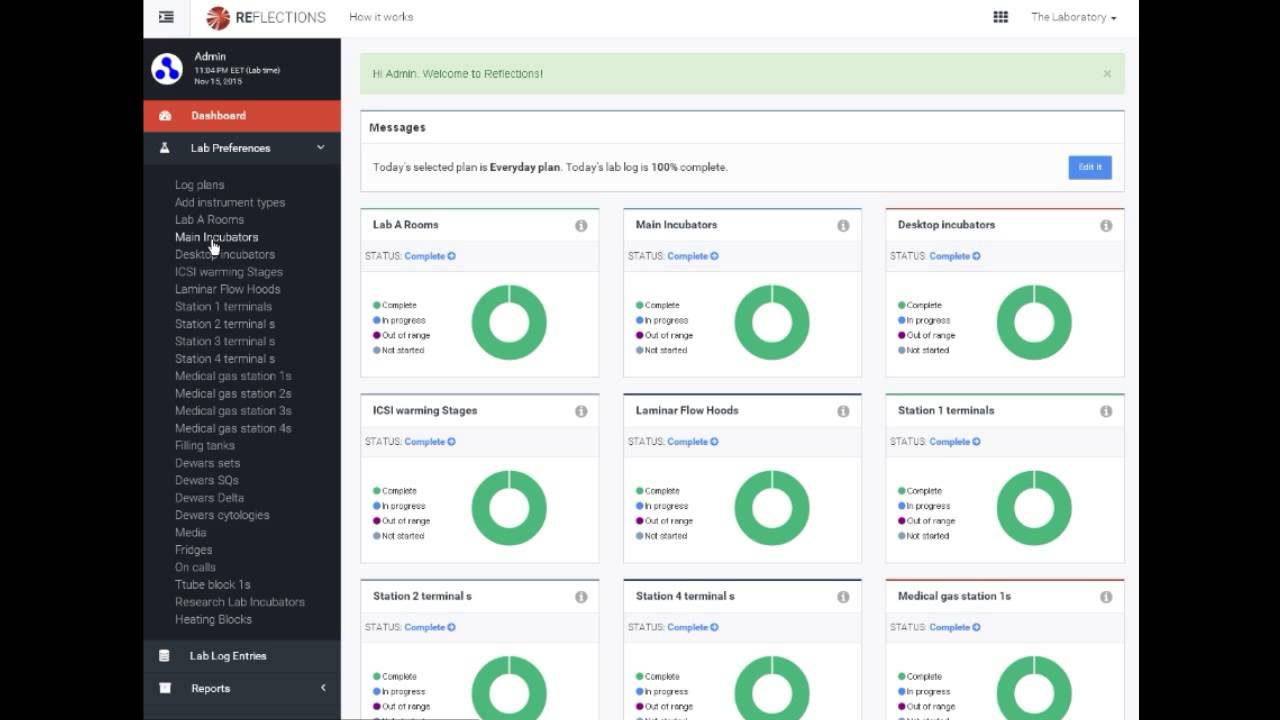Open the apps grid icon in header
This screenshot has width=1280, height=720.
click(1000, 17)
